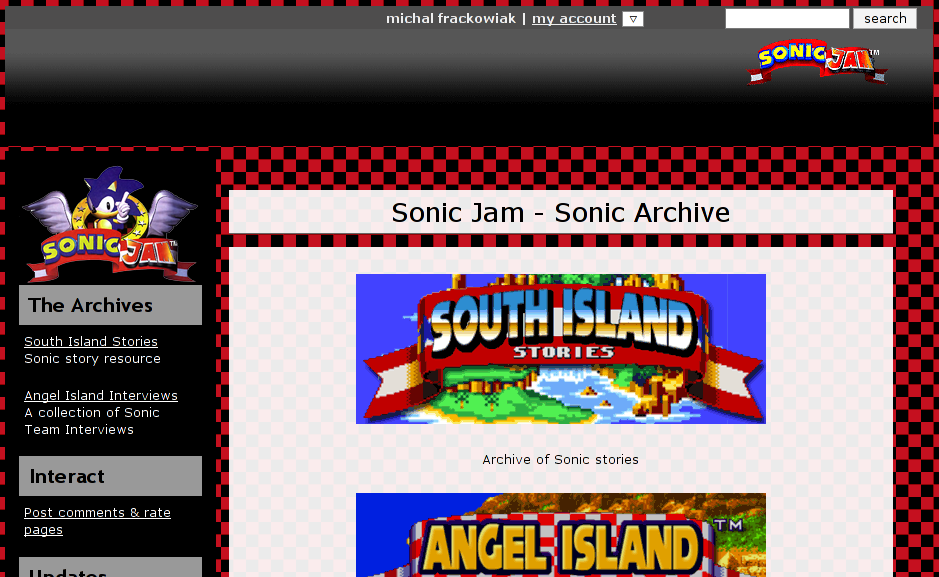939x577 pixels.
Task: Click the Angel Island banner image
Action: click(561, 535)
